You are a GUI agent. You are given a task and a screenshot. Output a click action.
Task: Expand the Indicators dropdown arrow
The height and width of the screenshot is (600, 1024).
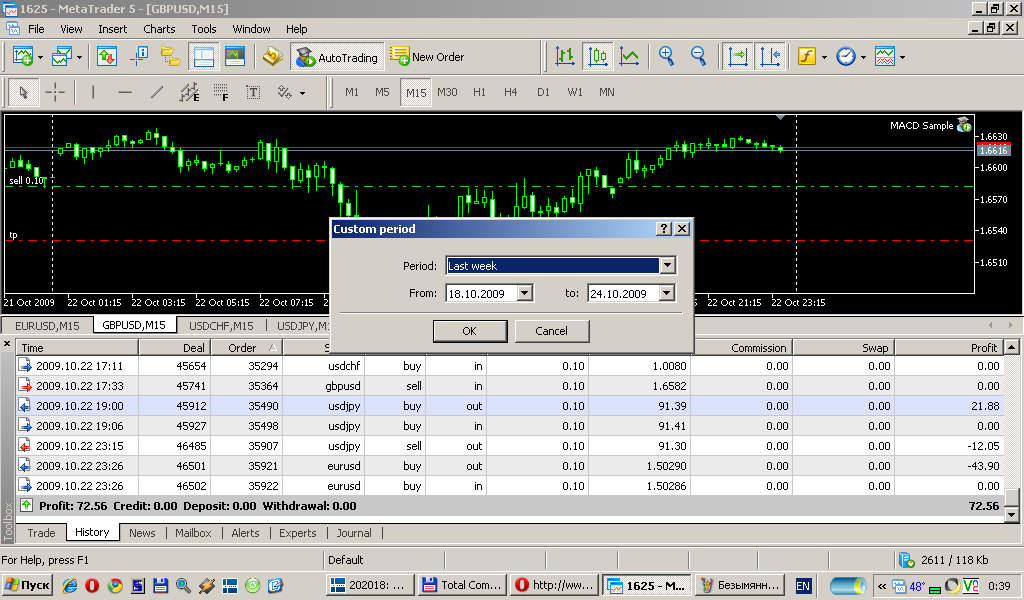[x=824, y=57]
